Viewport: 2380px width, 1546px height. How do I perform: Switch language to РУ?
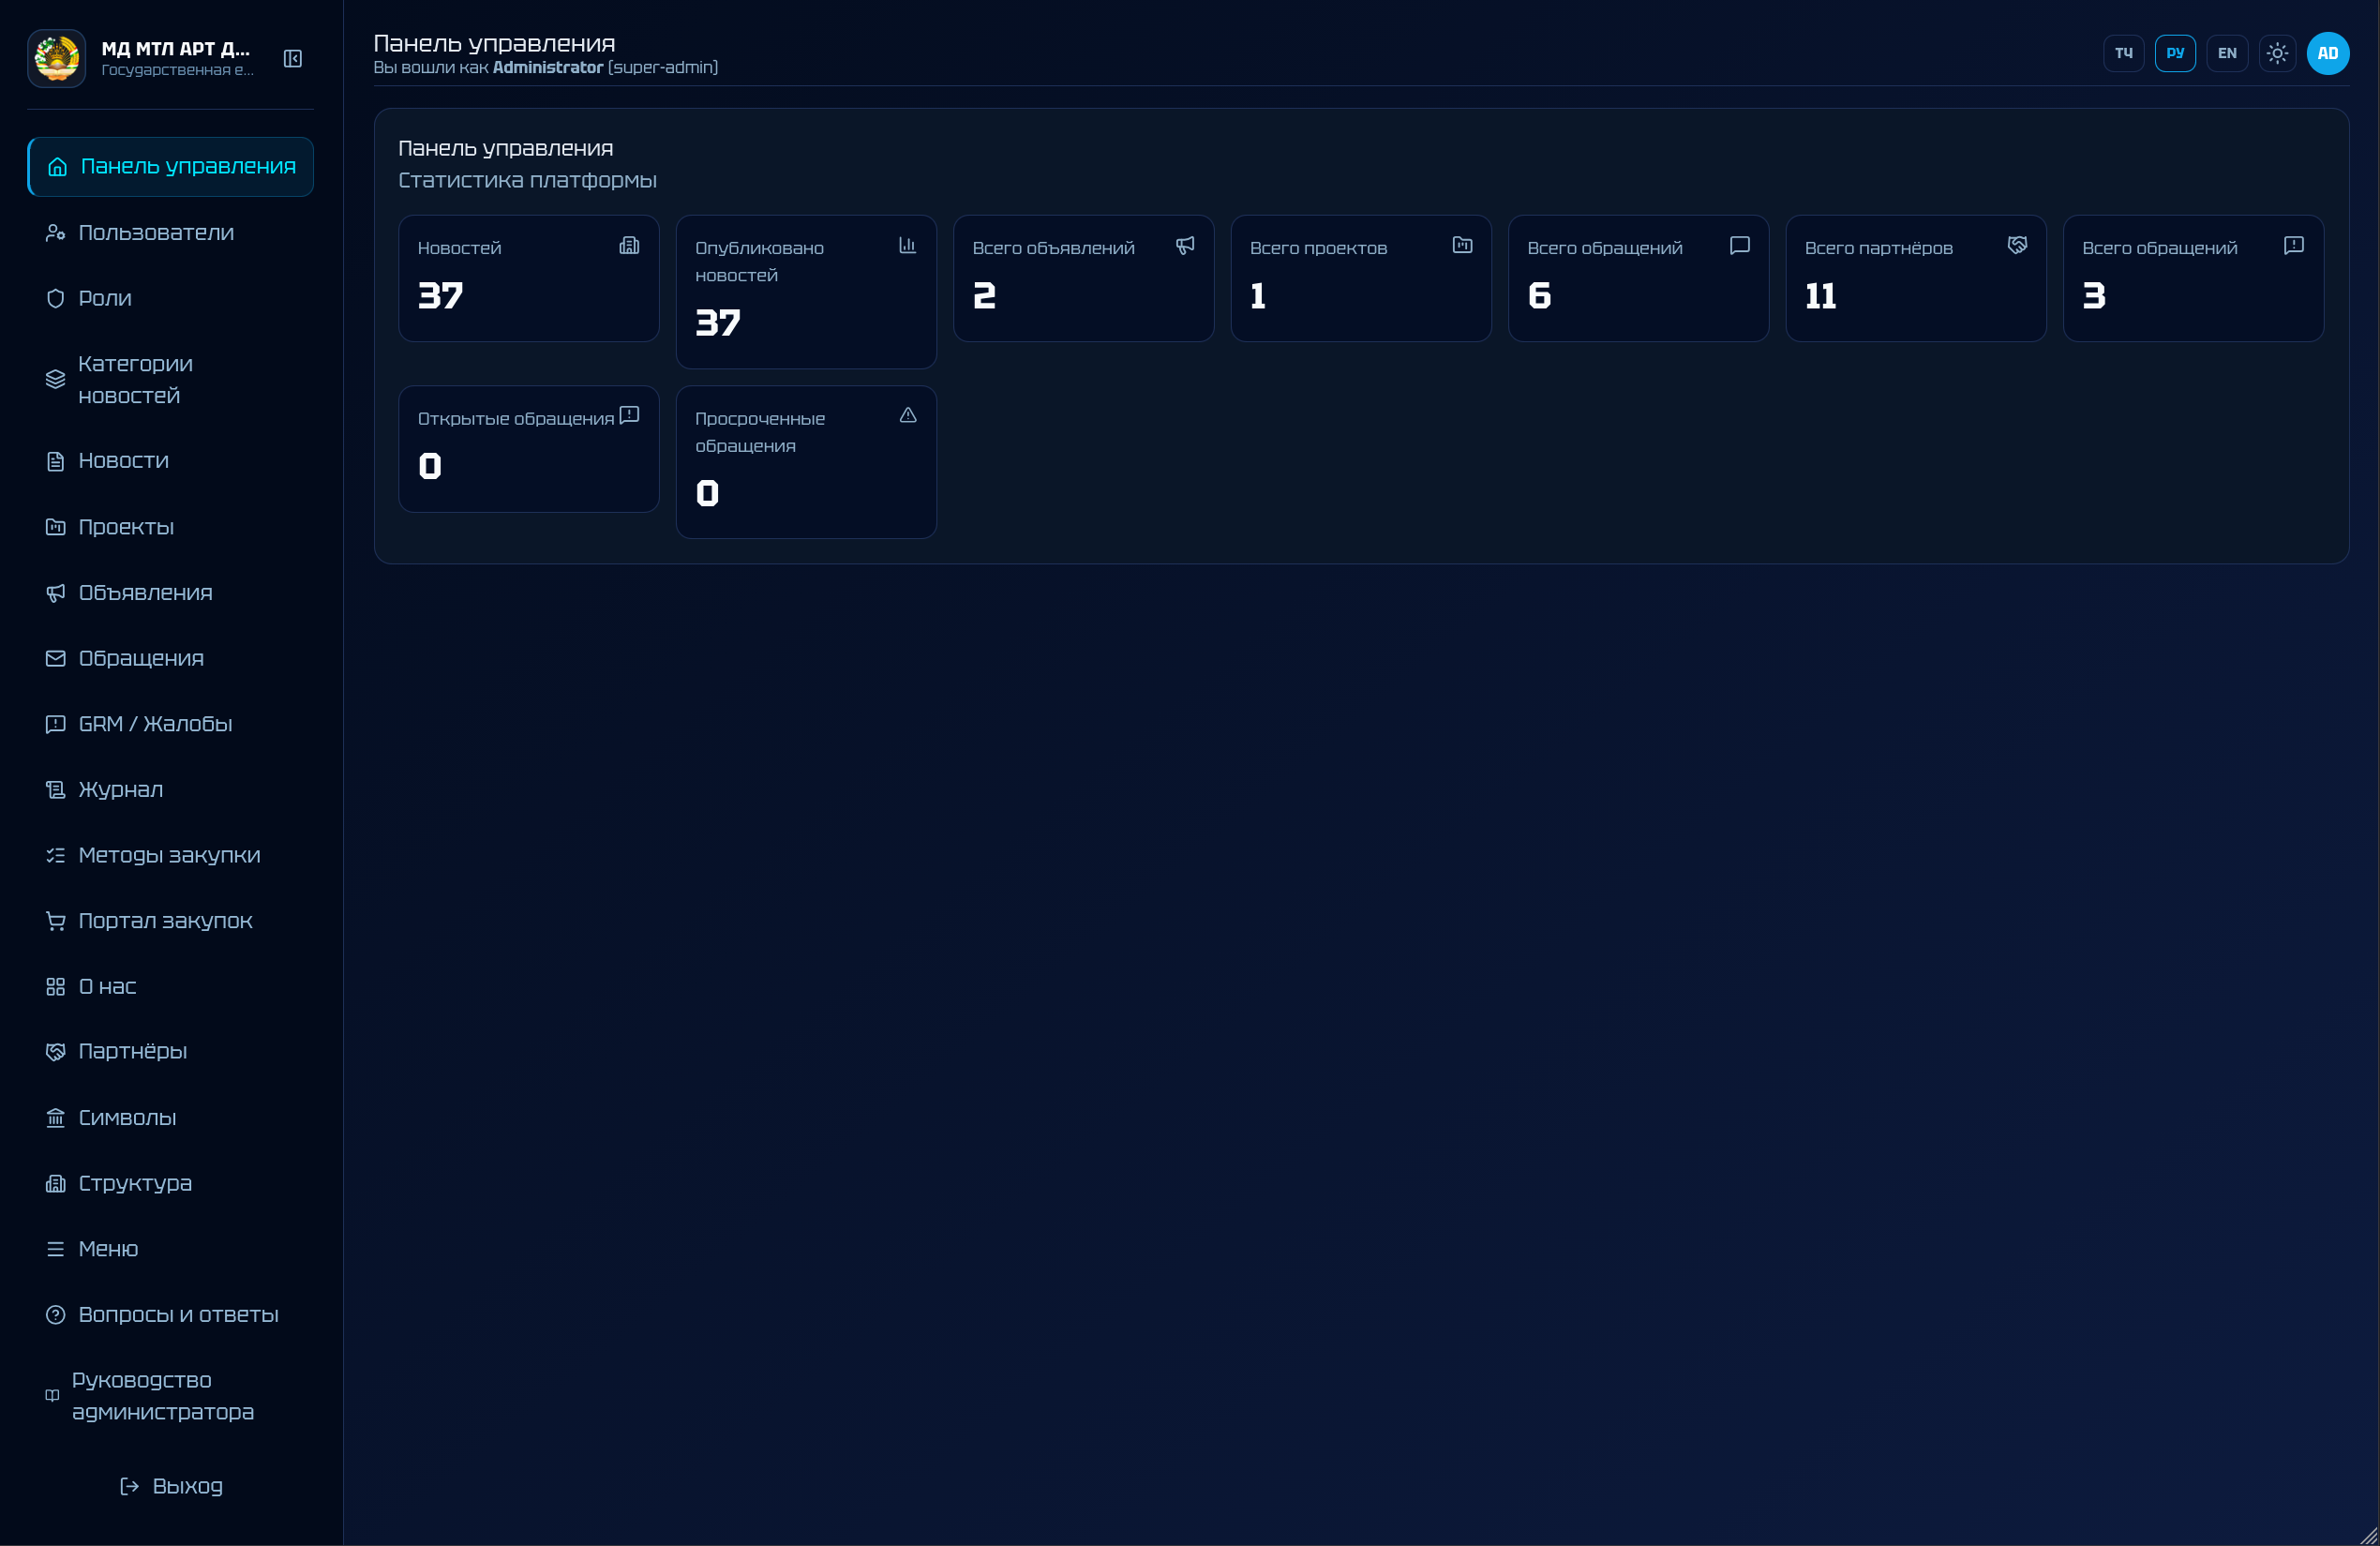pos(2175,53)
